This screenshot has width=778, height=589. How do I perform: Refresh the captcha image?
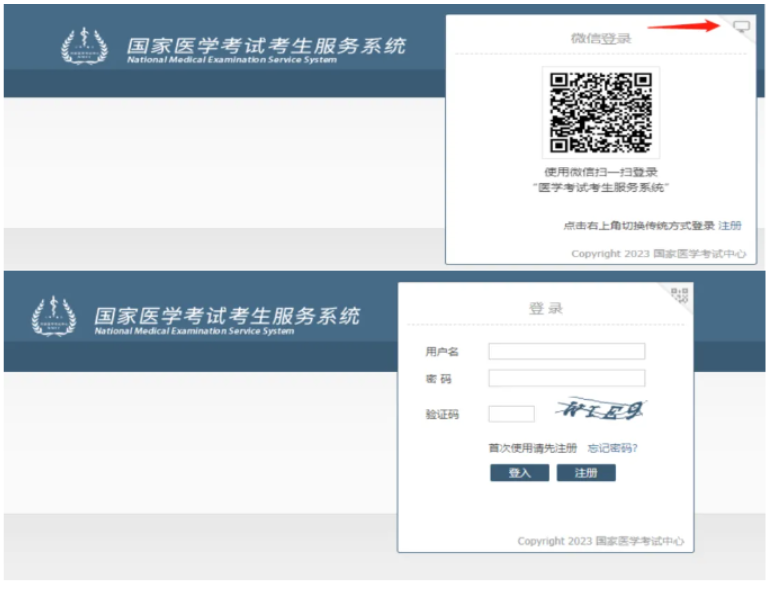(600, 409)
